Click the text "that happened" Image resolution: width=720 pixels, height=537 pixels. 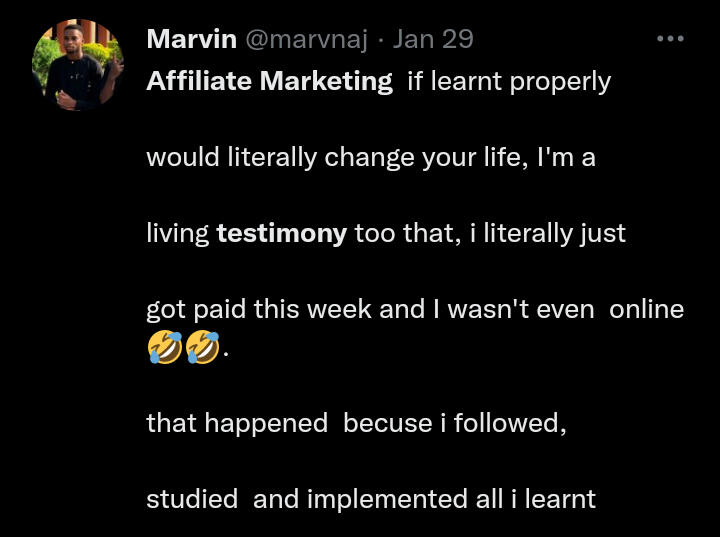pyautogui.click(x=236, y=423)
